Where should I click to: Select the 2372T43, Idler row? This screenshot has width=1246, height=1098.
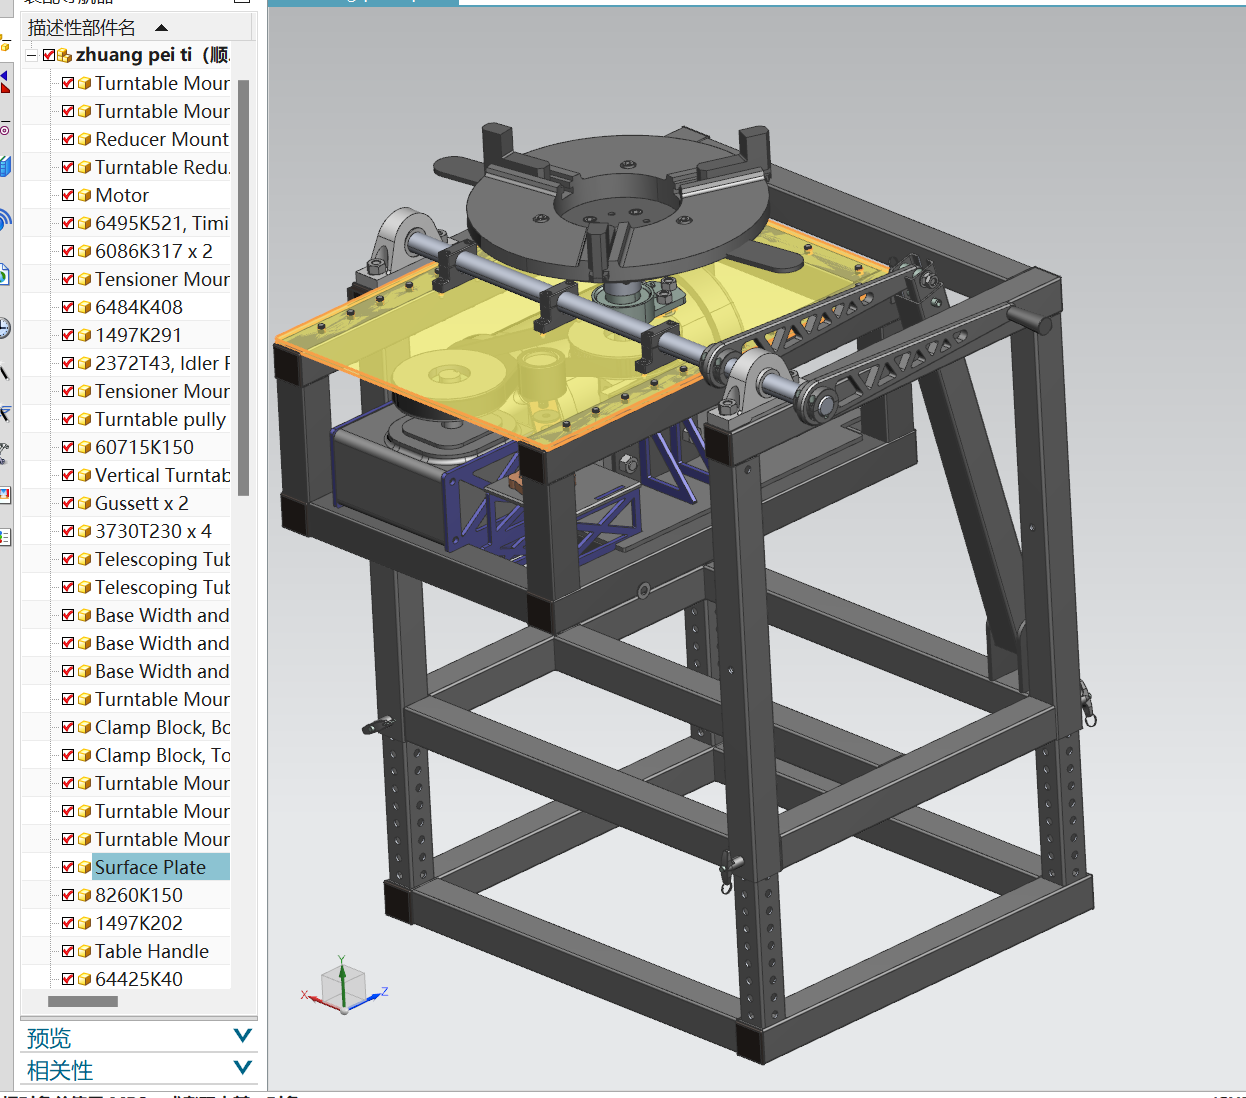126,363
